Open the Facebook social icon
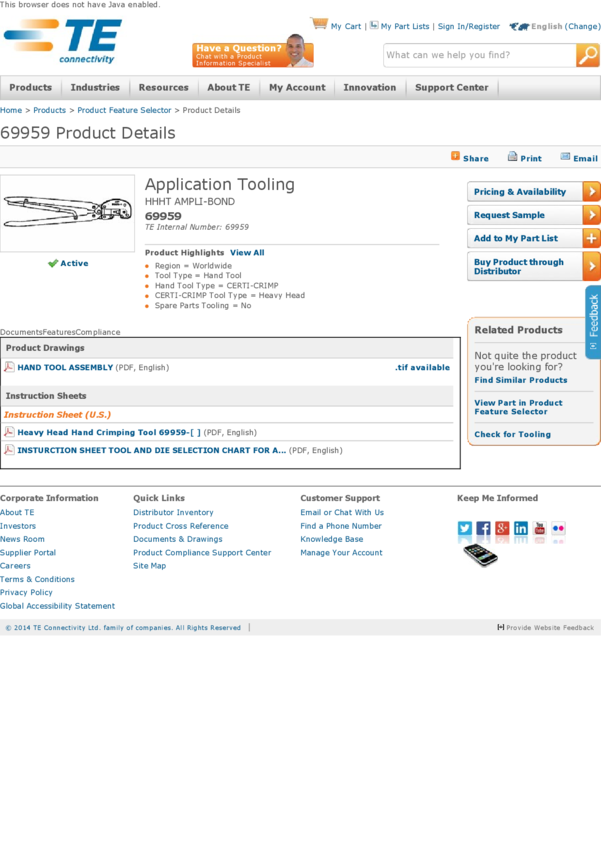This screenshot has width=601, height=850. coord(483,528)
